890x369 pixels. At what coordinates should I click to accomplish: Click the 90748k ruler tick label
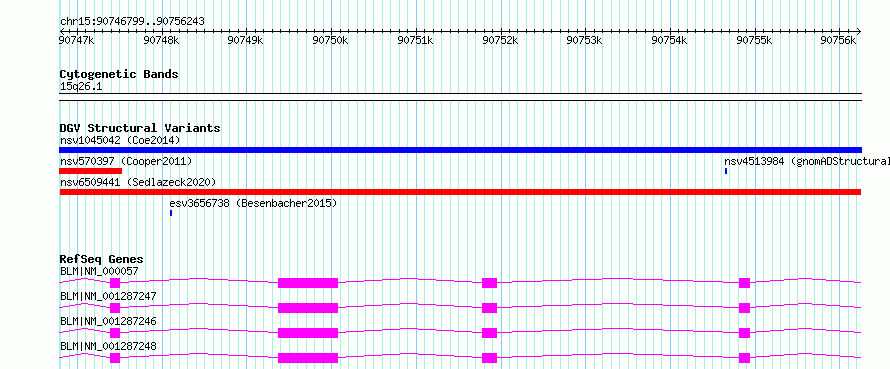pyautogui.click(x=161, y=40)
